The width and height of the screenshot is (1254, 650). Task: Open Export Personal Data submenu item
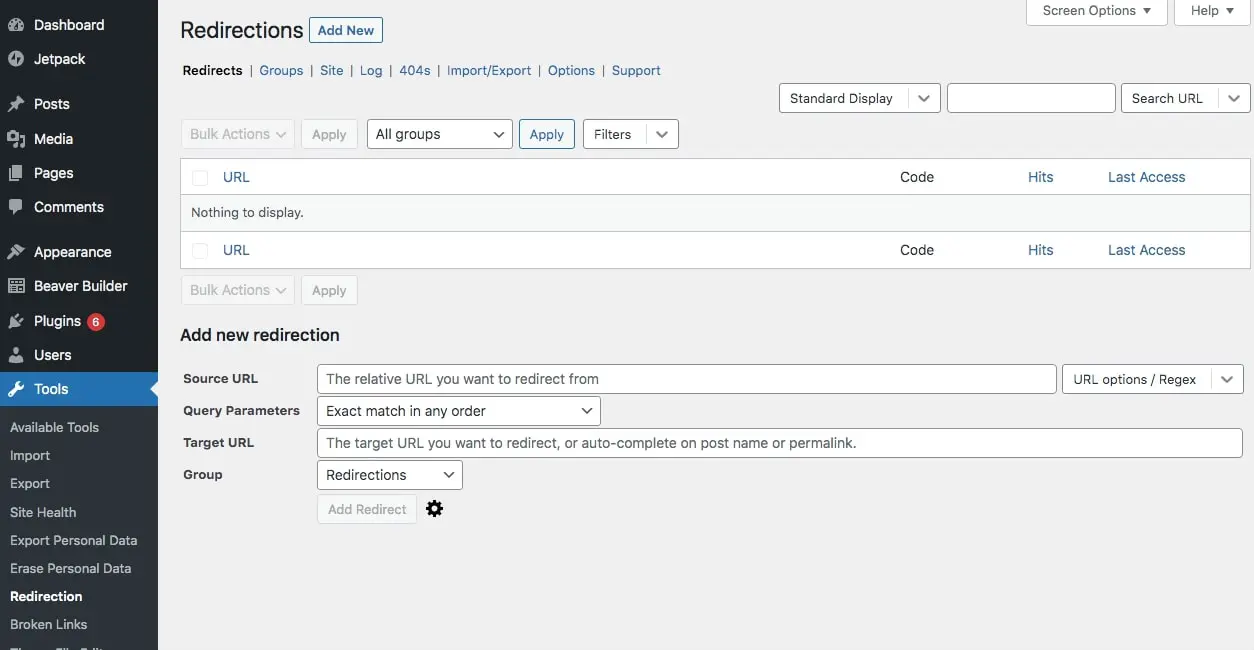(74, 540)
